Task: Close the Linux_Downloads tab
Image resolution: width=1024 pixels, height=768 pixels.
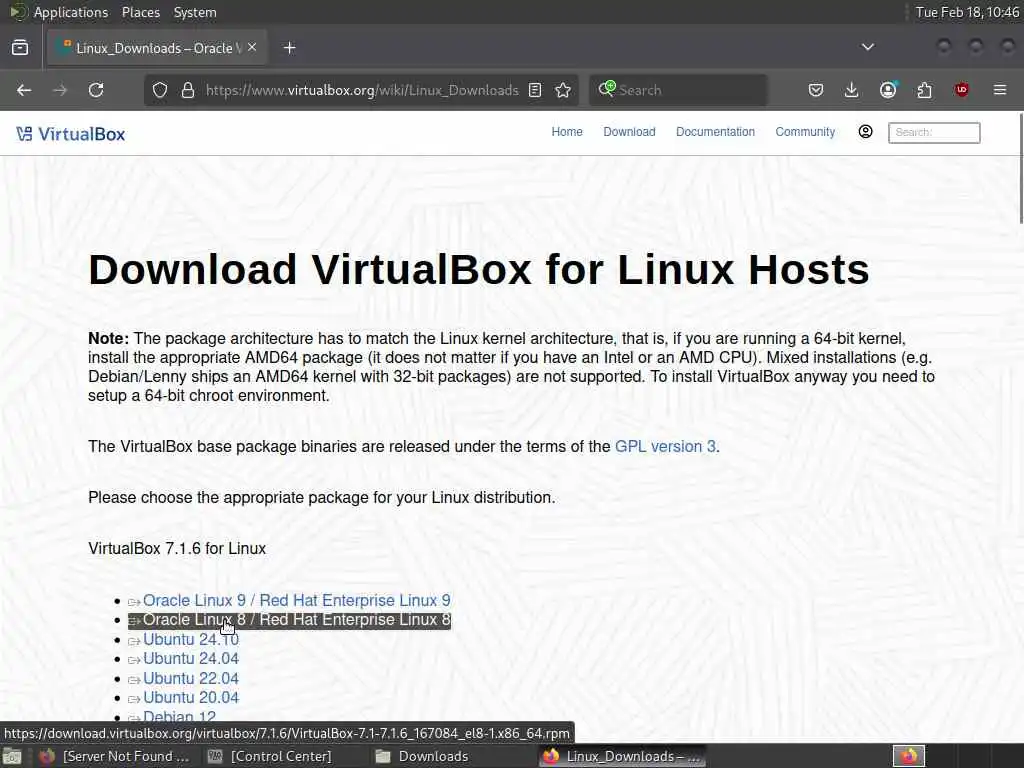Action: click(252, 48)
